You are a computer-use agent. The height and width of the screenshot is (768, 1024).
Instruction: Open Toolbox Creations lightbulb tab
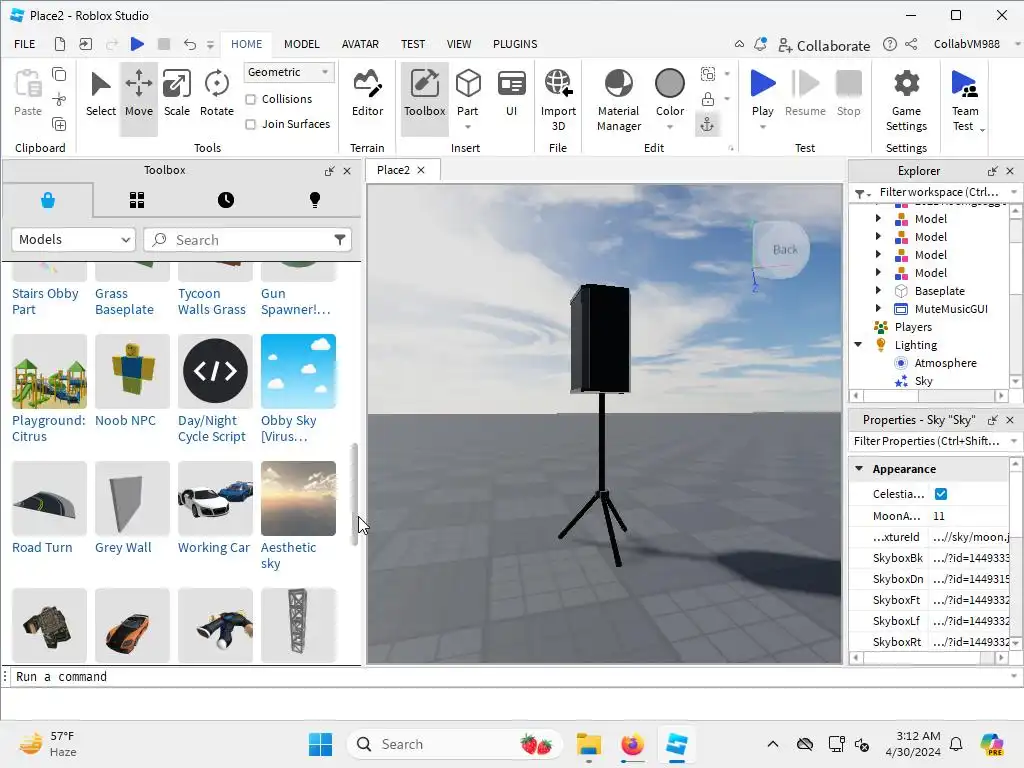(315, 200)
